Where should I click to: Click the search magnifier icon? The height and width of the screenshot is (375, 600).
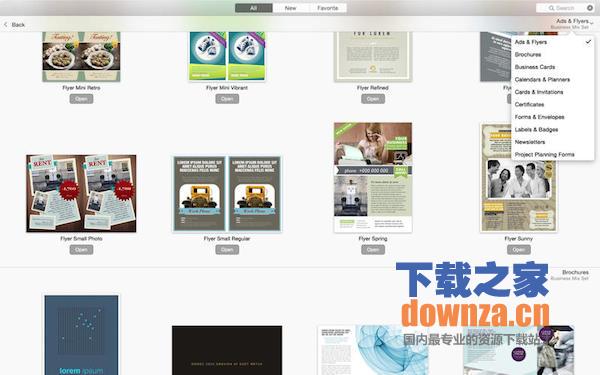551,8
